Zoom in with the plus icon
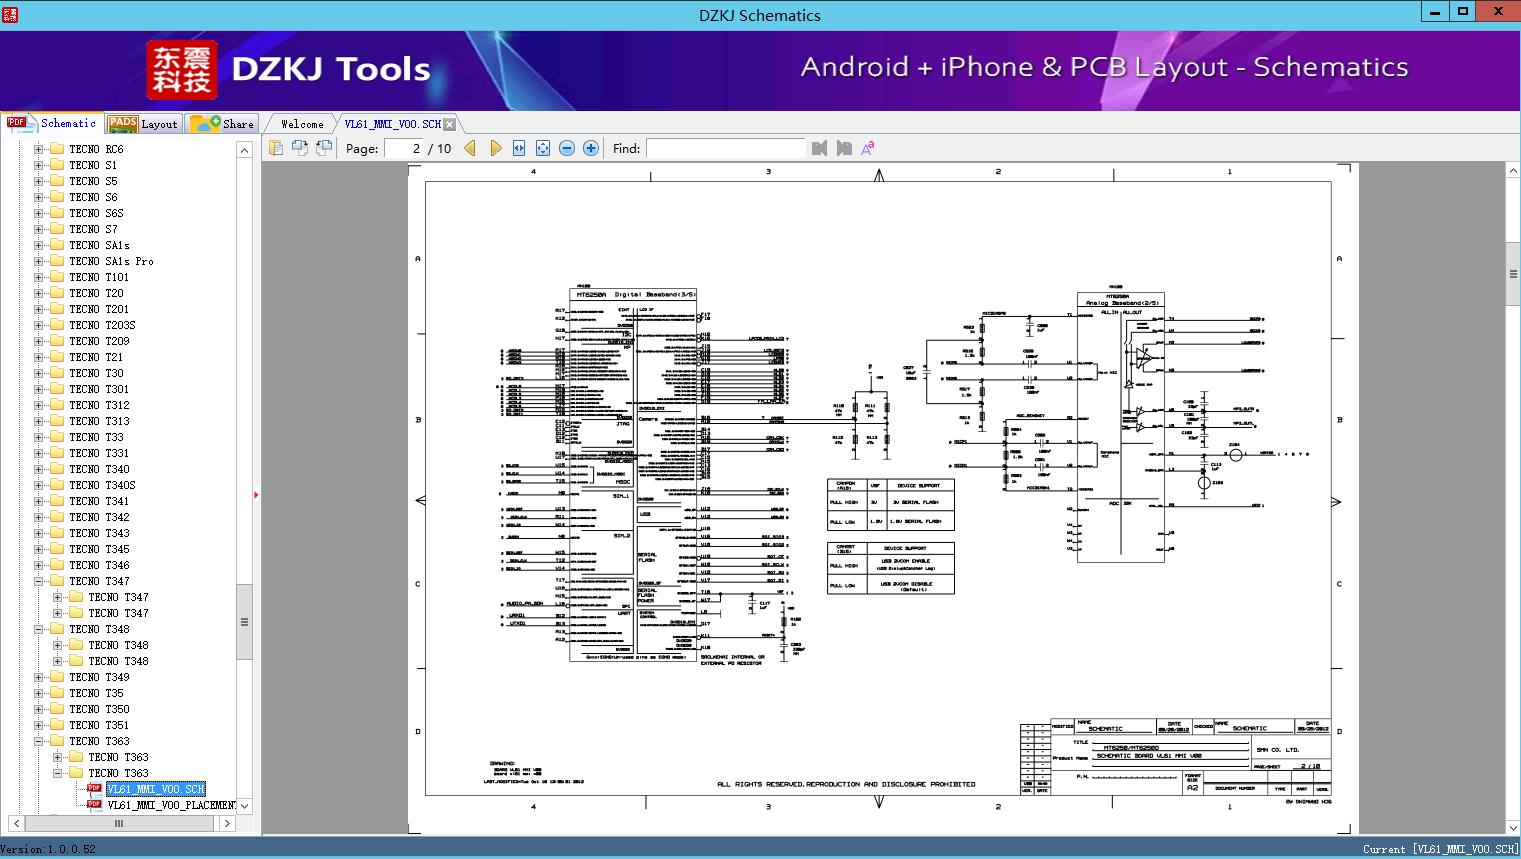Screen dimensions: 1521x859 pyautogui.click(x=591, y=148)
